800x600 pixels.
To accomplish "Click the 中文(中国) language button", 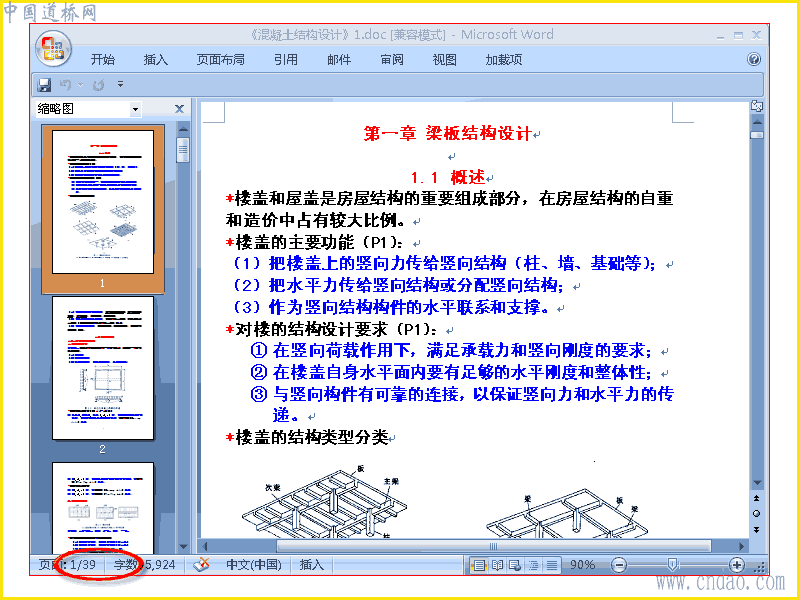I will pos(254,565).
